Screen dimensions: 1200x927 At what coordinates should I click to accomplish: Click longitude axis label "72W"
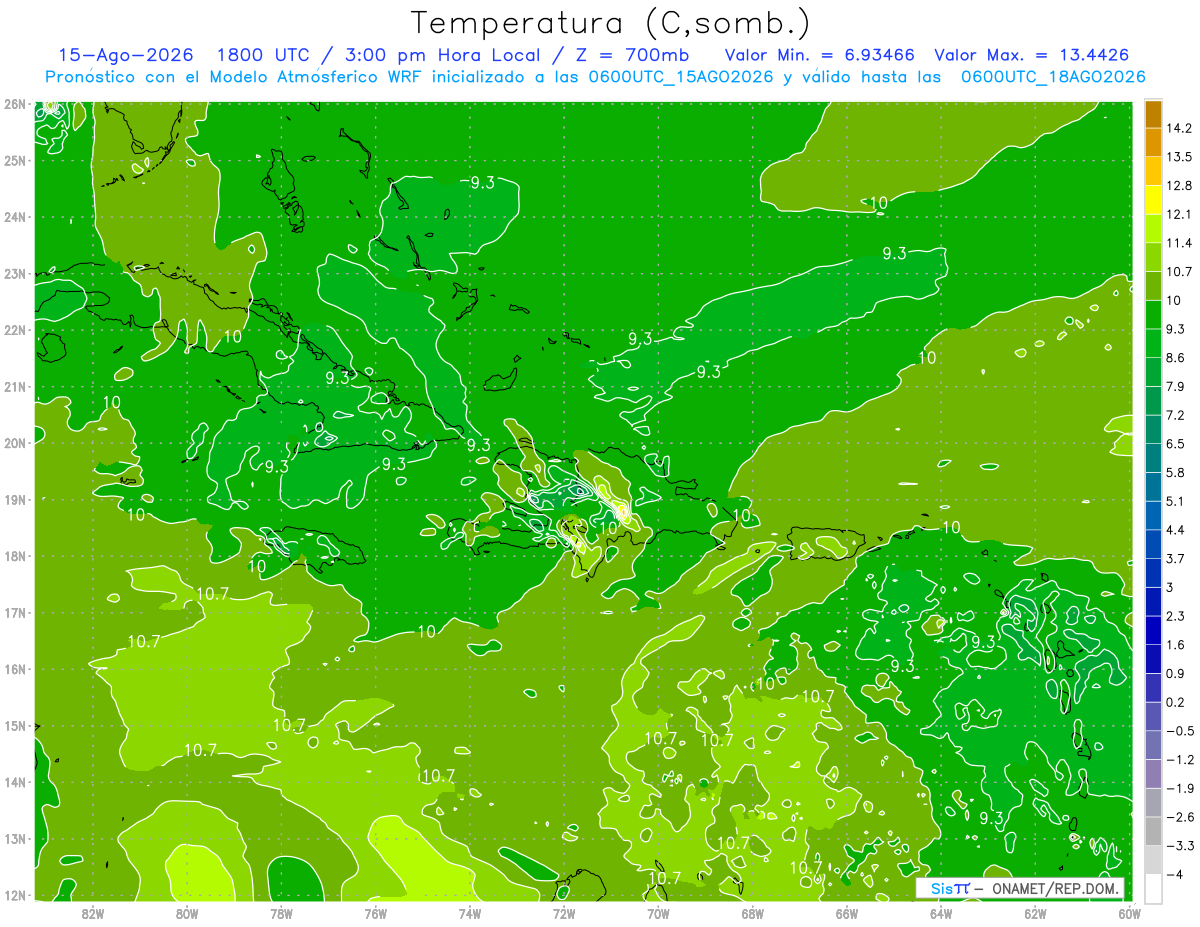click(x=564, y=912)
